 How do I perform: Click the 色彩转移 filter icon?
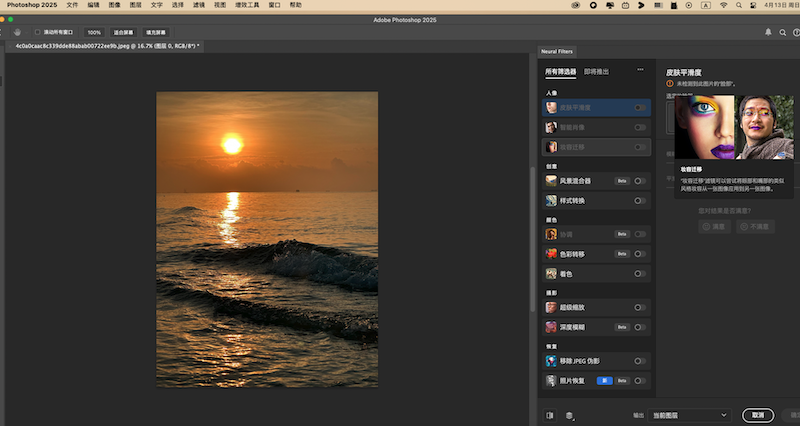coord(551,253)
